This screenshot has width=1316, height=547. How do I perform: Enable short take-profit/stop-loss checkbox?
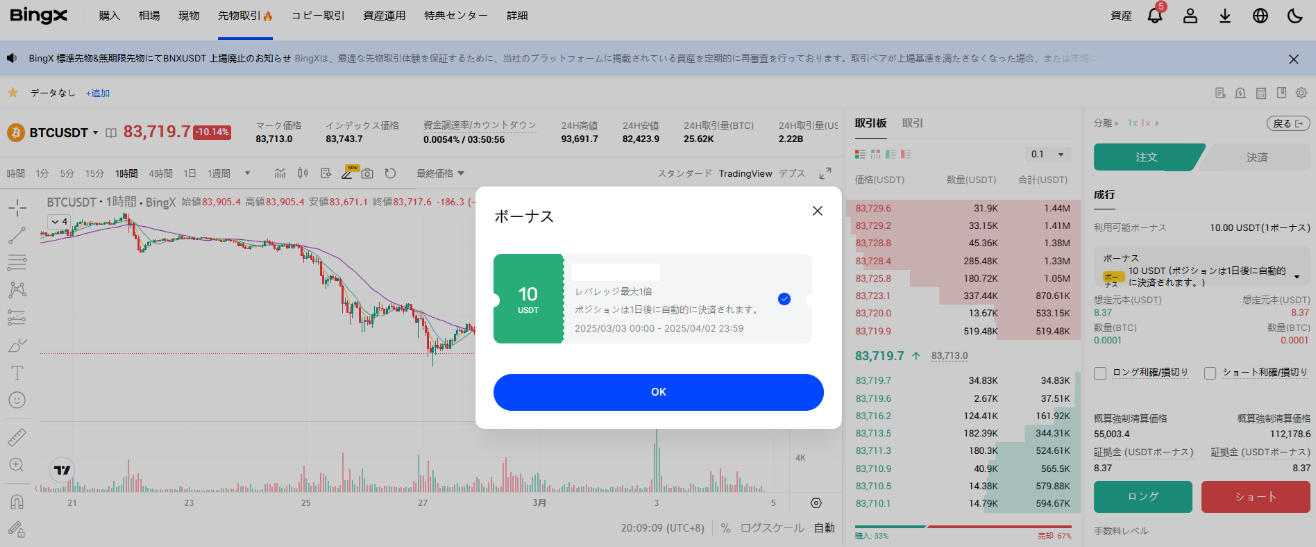click(1210, 373)
